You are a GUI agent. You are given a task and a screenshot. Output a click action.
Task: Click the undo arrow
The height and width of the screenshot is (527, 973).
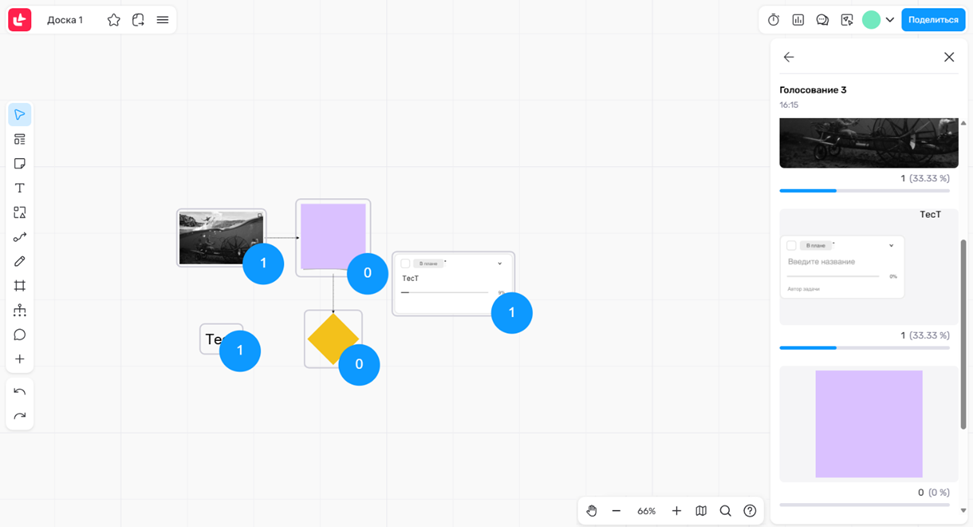click(x=19, y=392)
